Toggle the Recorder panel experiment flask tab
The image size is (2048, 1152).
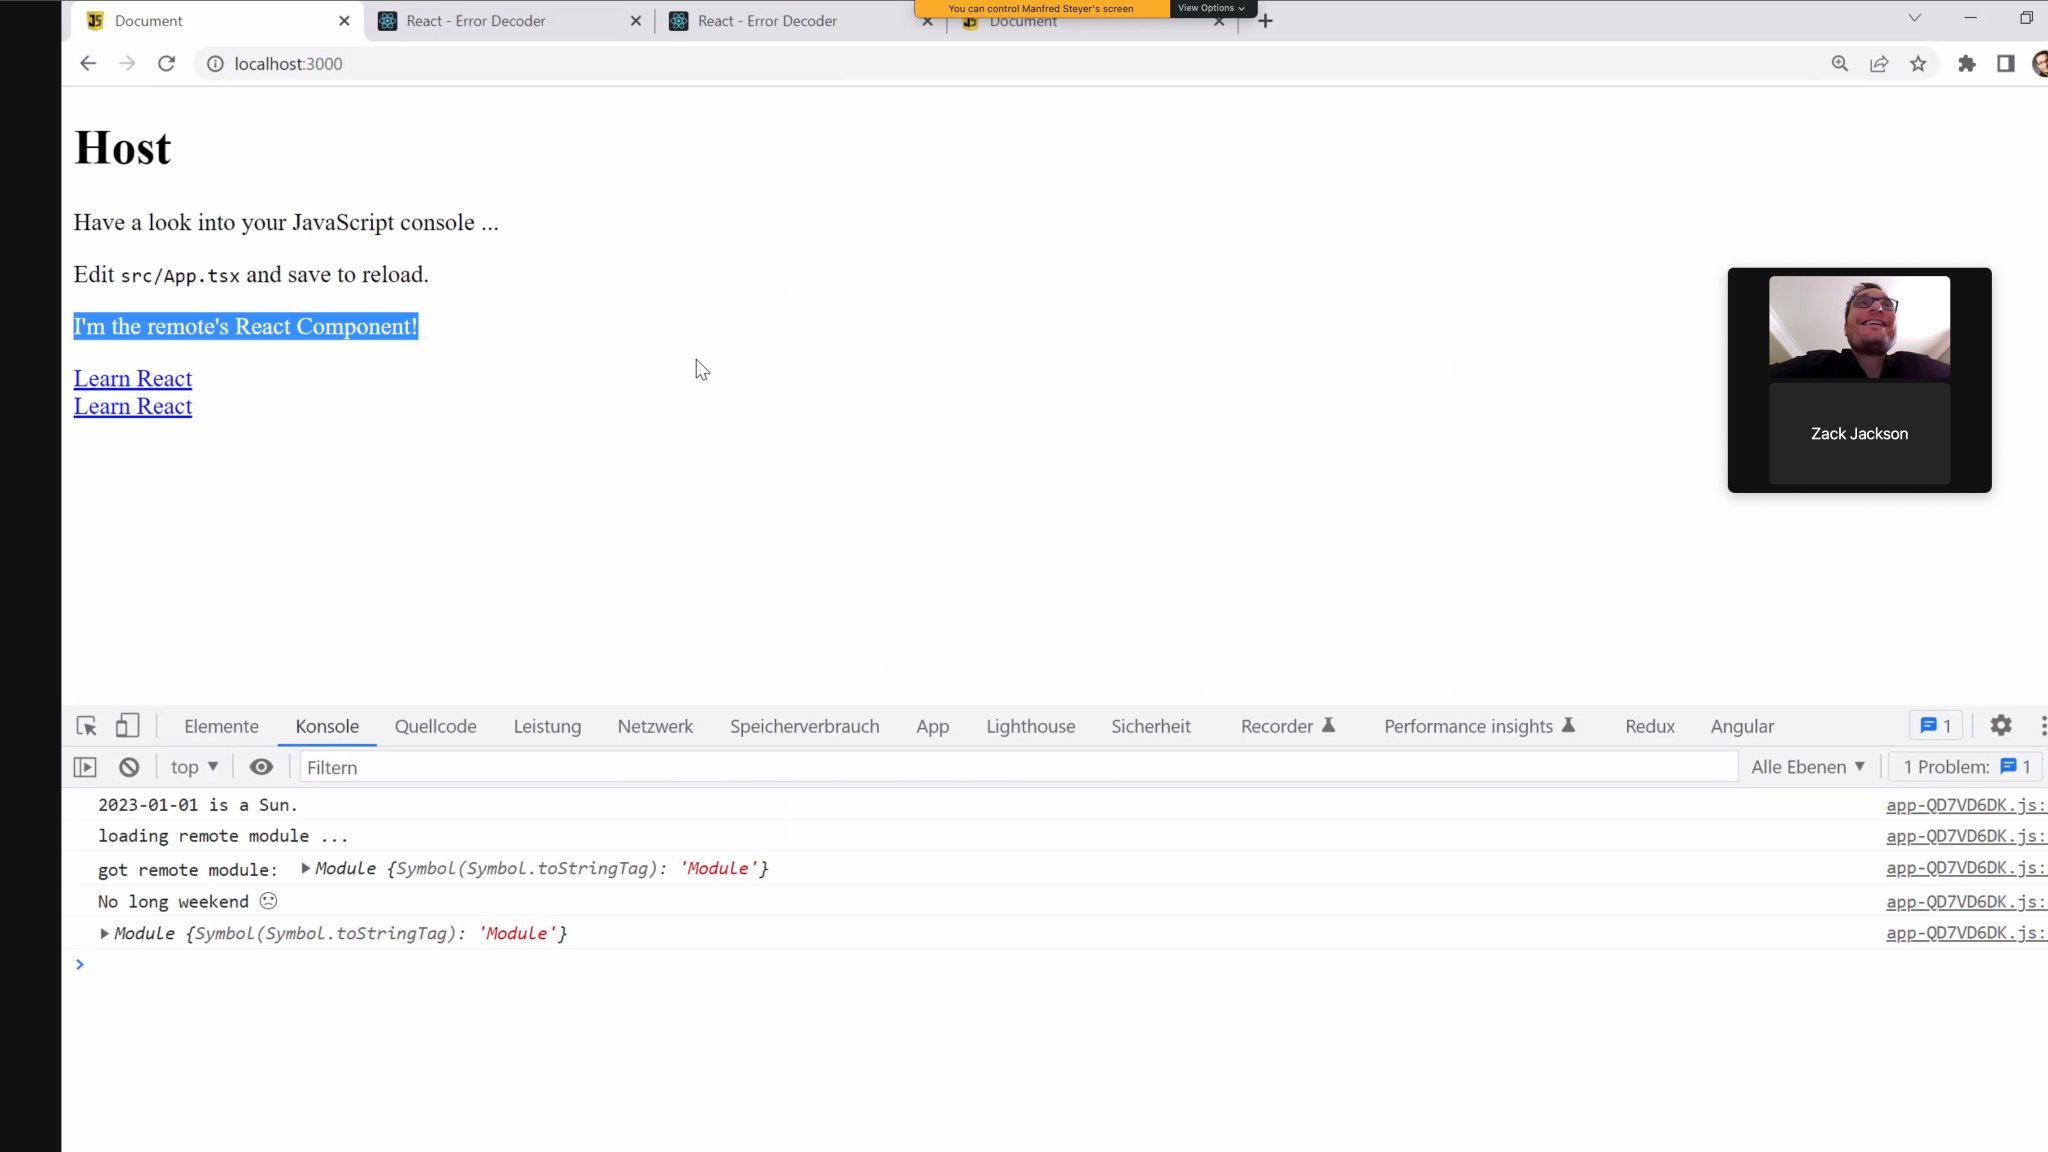(x=1287, y=726)
